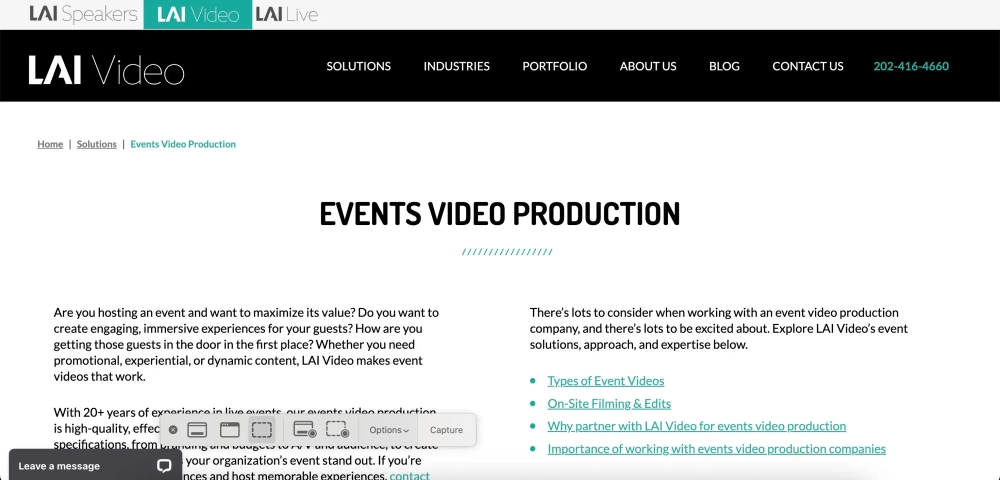1000x480 pixels.
Task: Click the chat bubble icon in Leave a message
Action: (164, 466)
